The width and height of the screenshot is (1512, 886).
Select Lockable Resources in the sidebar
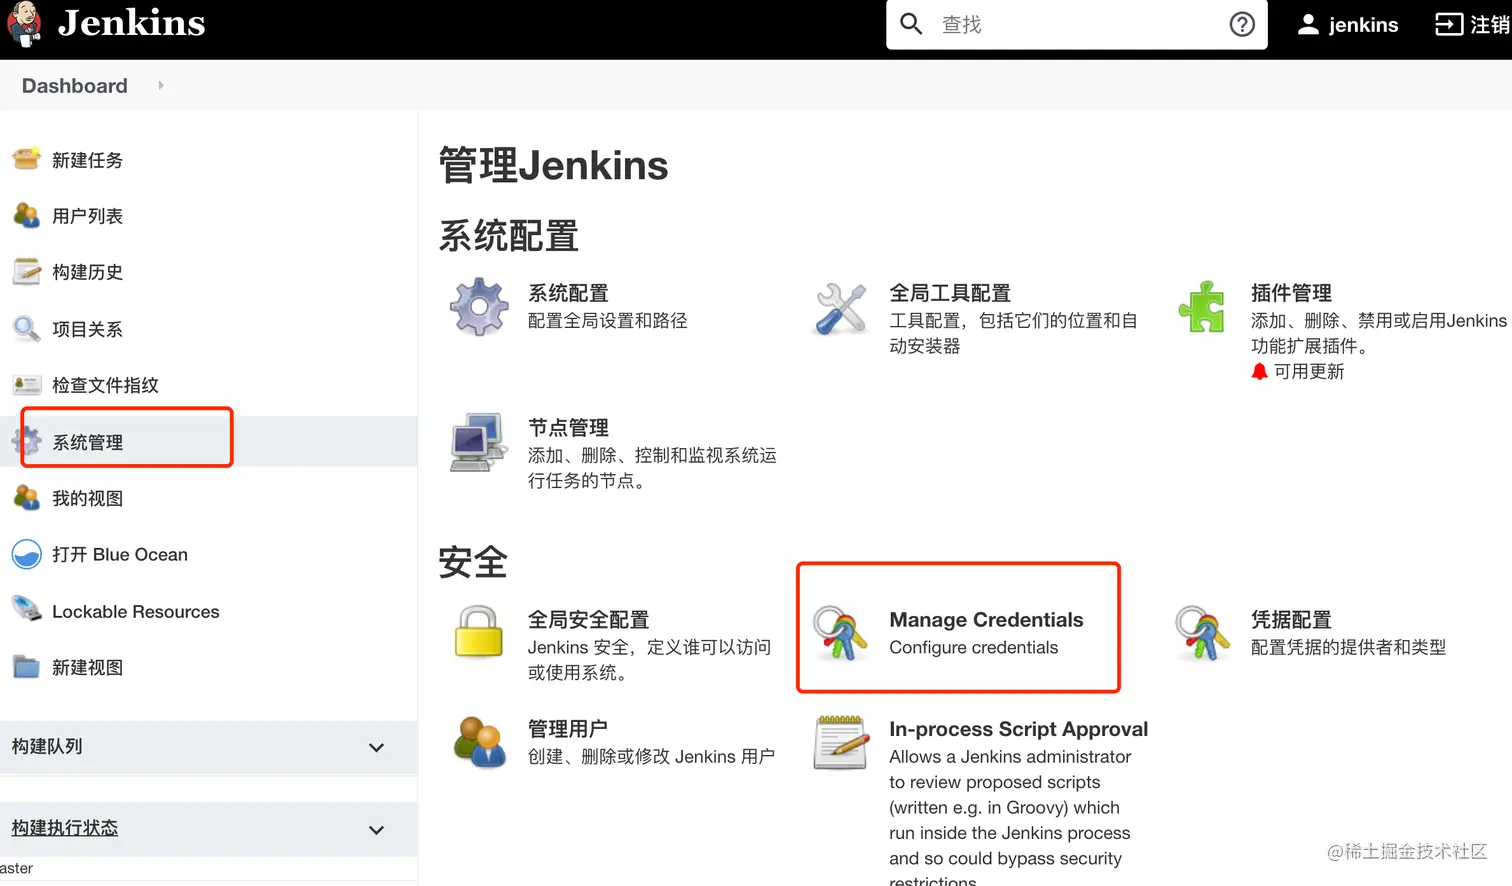[135, 611]
